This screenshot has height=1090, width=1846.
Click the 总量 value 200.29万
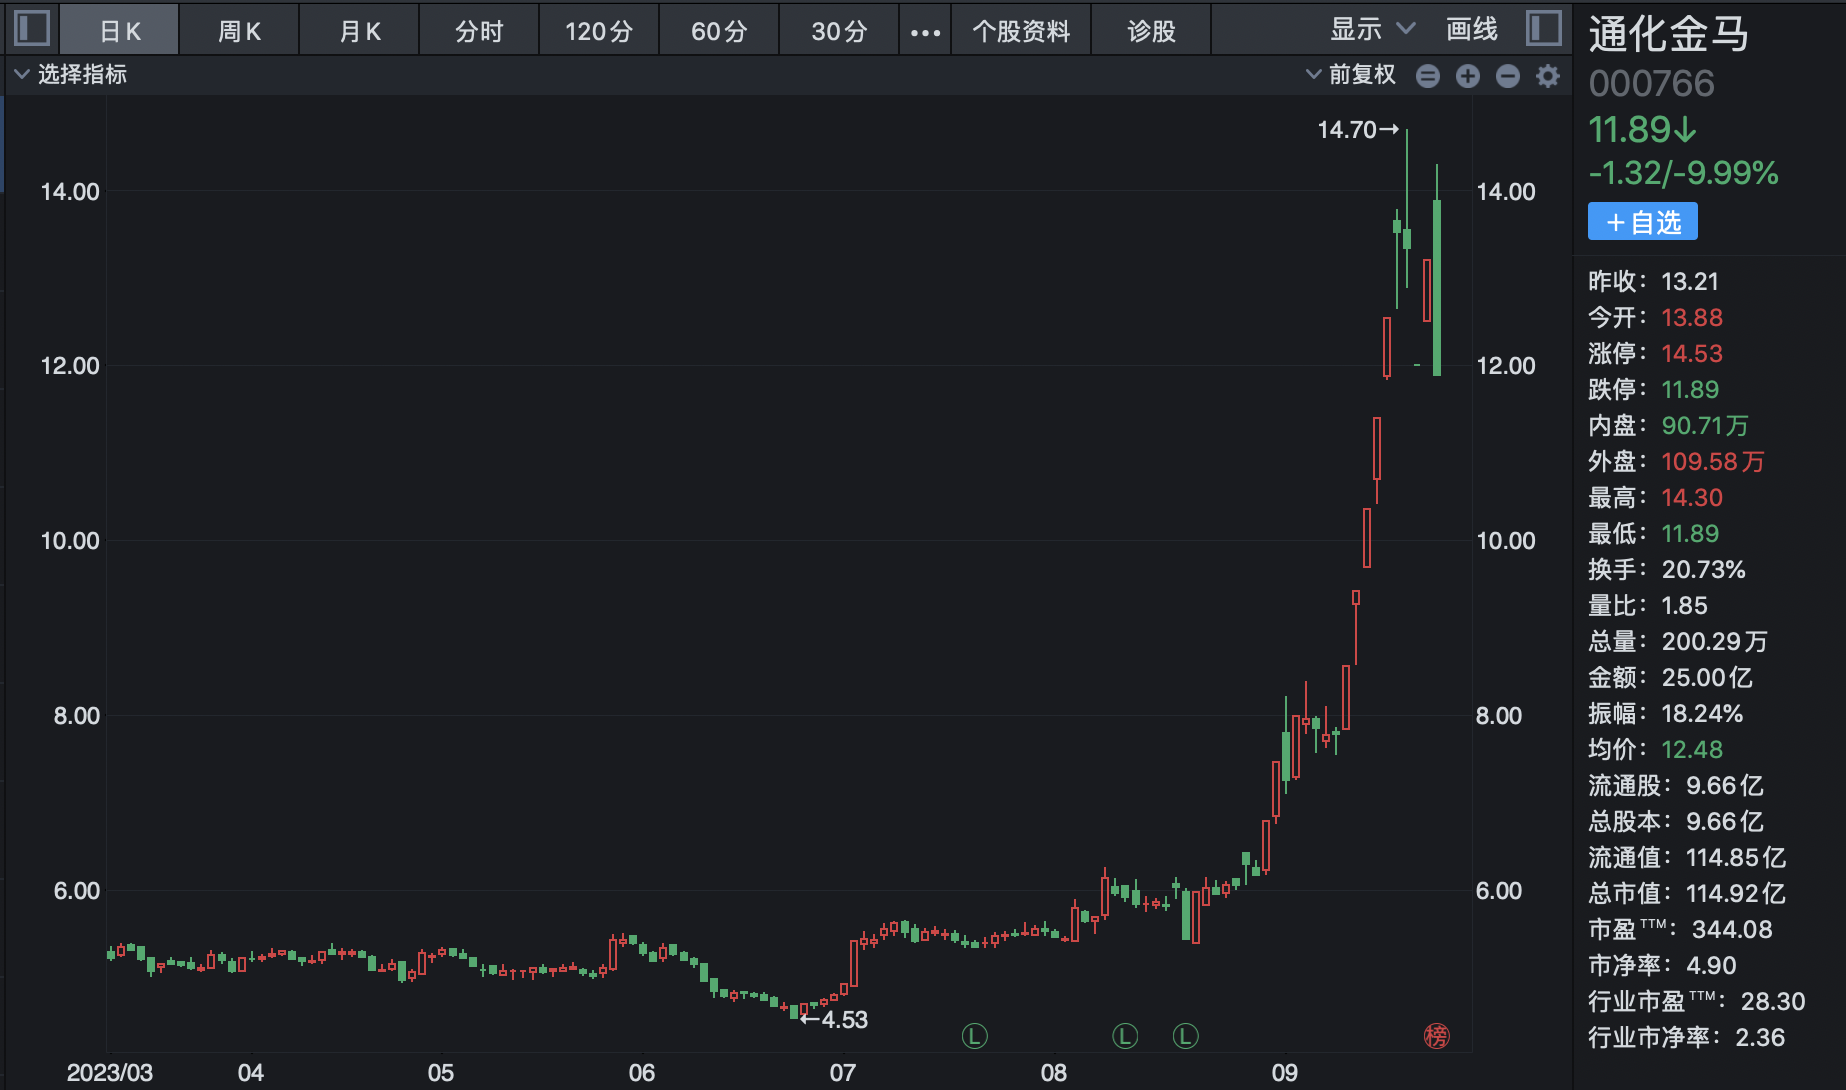1715,642
